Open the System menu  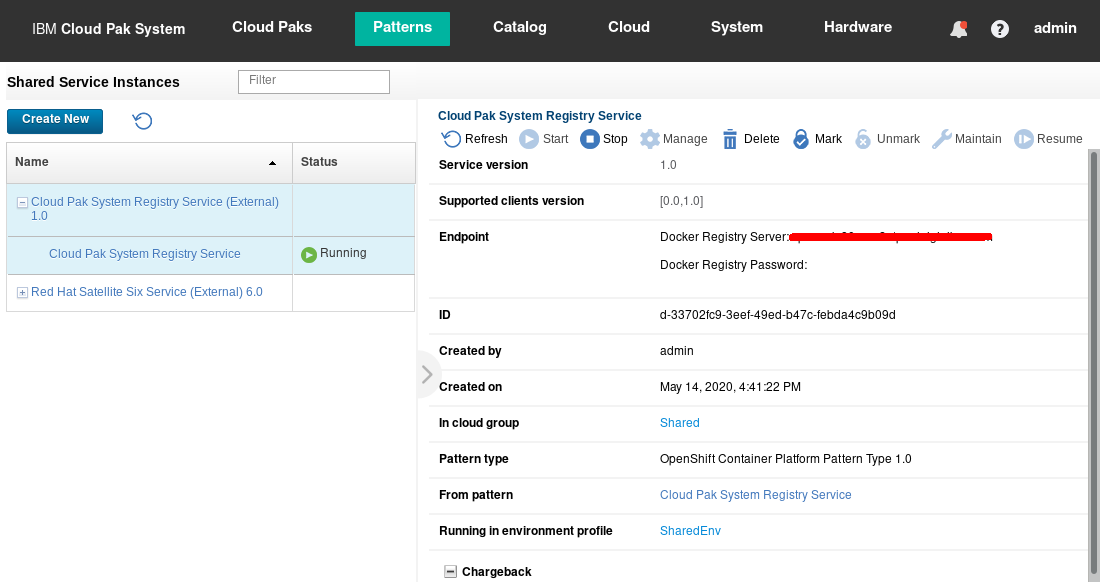737,27
